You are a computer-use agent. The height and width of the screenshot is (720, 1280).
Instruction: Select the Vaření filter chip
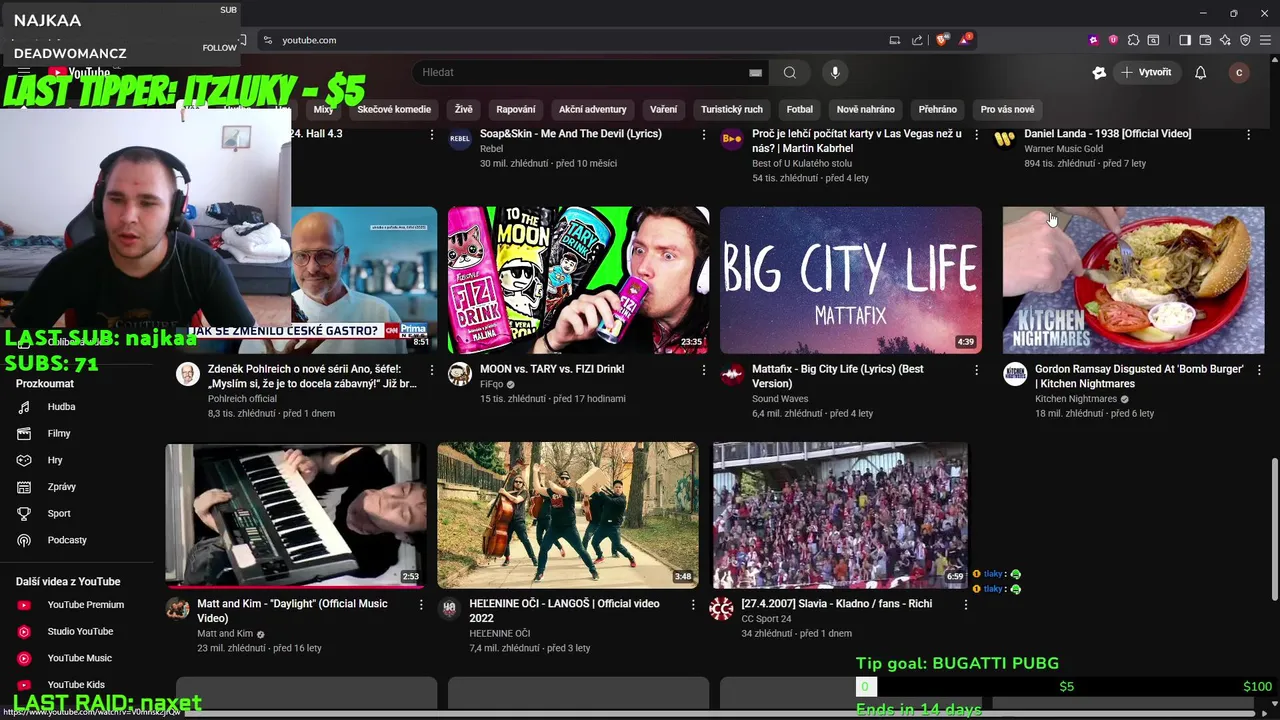663,109
